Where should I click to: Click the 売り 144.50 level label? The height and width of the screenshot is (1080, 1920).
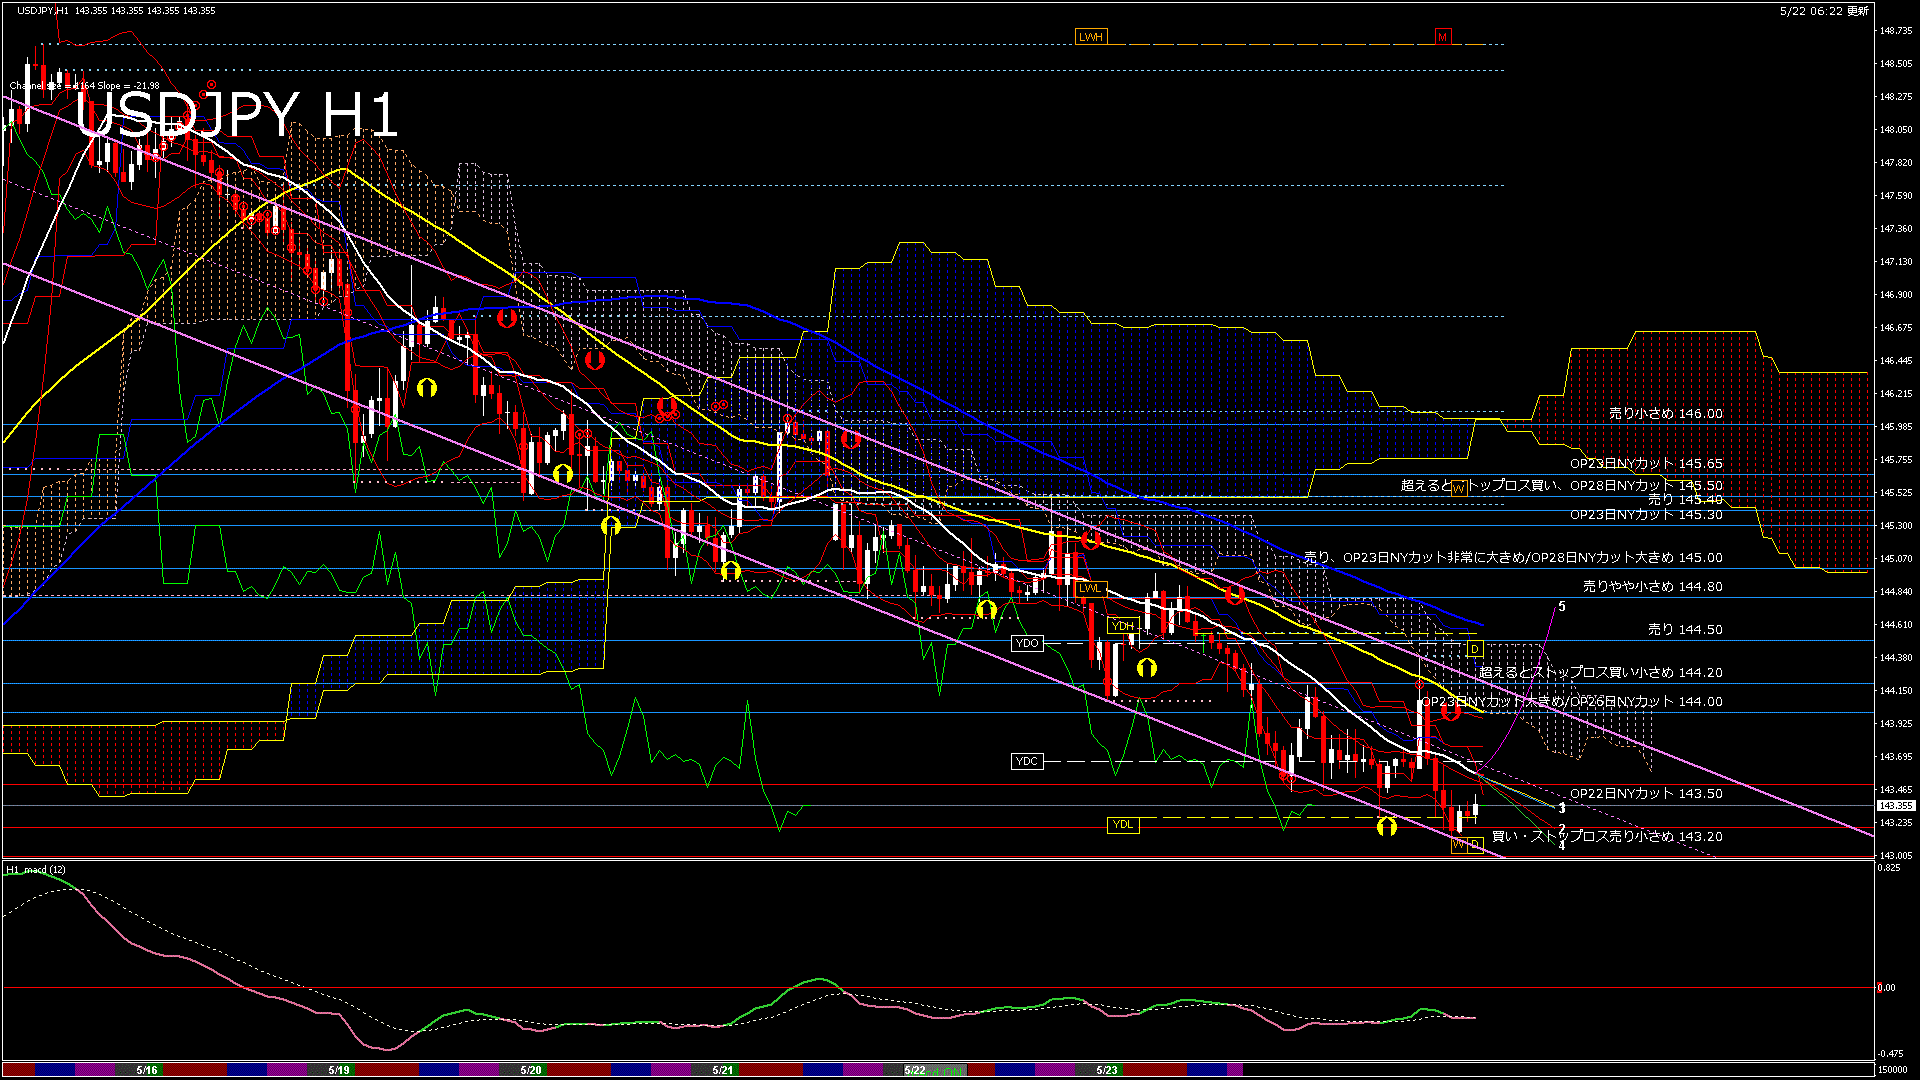(1685, 630)
